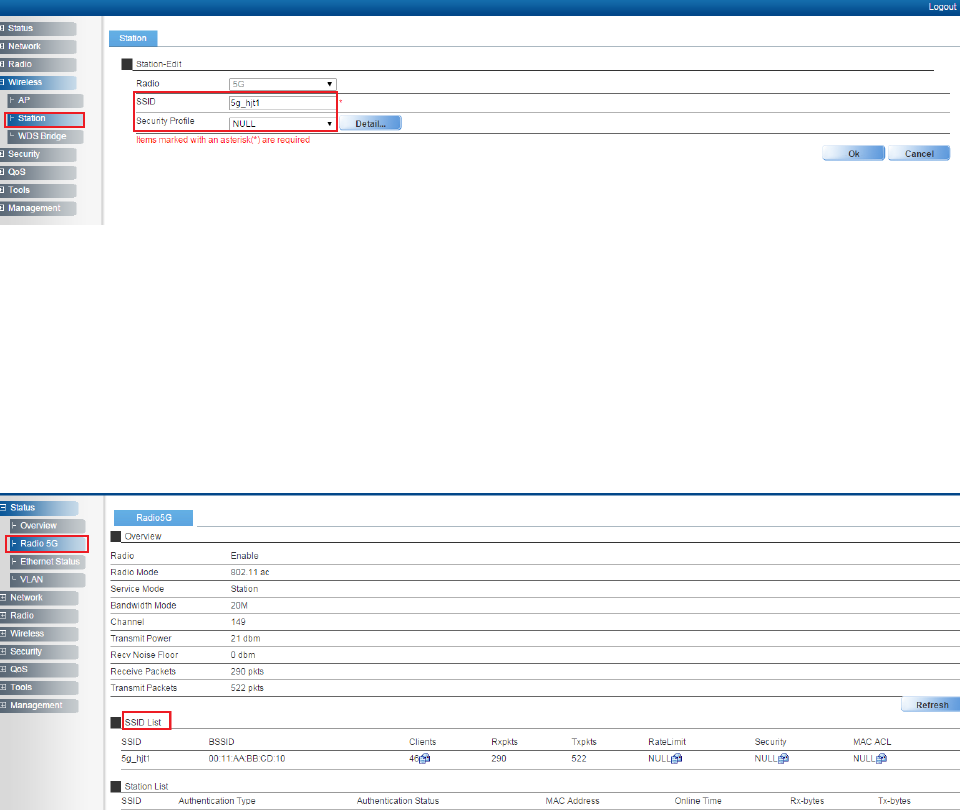Open details icon beside Clients 46

[425, 759]
